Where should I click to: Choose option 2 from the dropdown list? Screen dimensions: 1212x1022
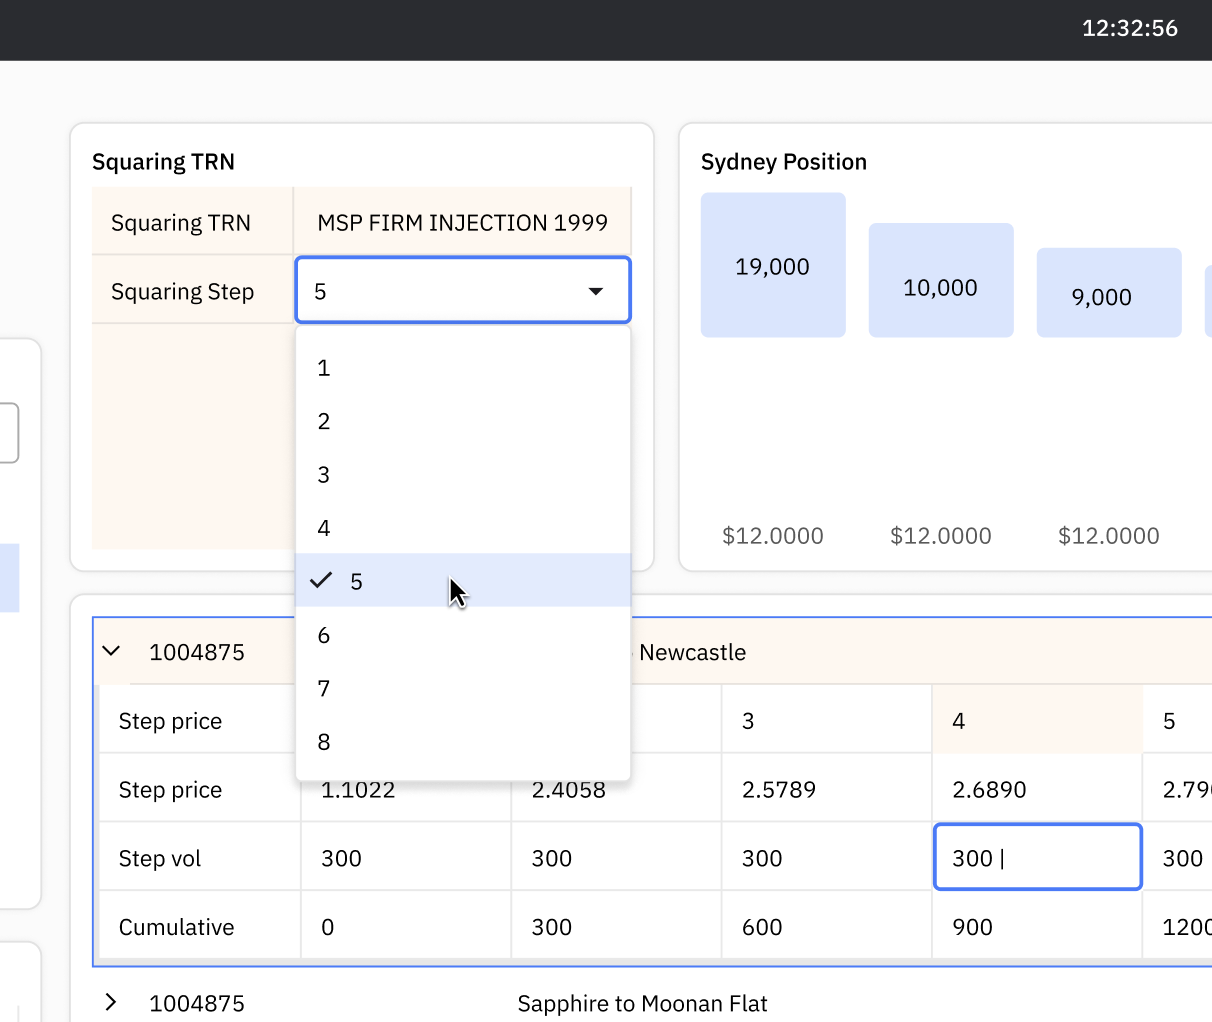pos(462,421)
